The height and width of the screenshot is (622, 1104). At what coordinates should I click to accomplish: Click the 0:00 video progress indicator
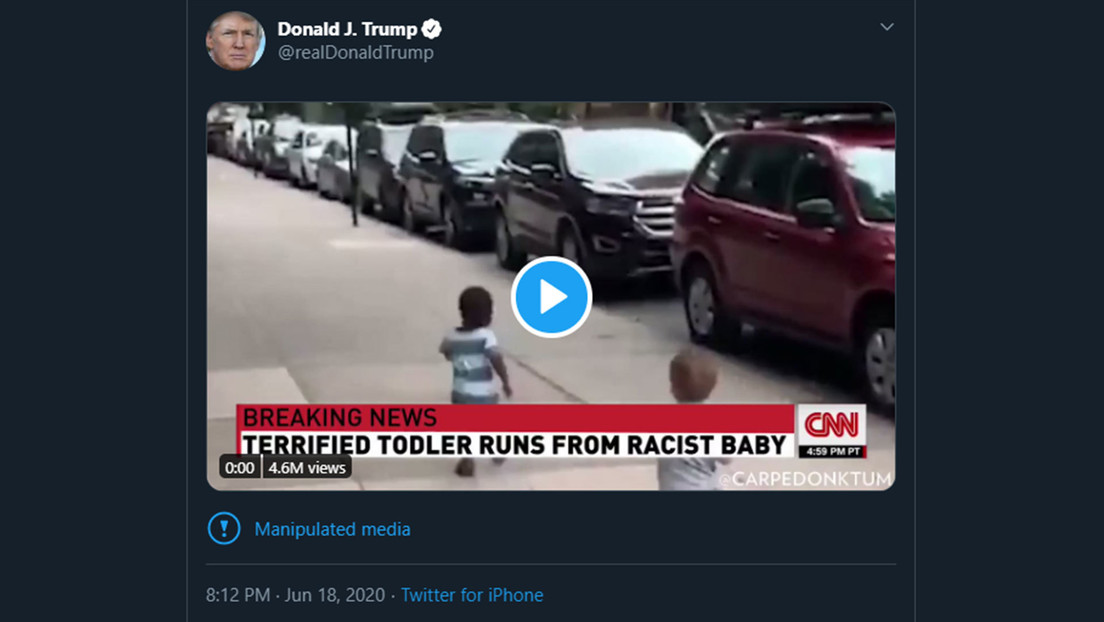(x=238, y=466)
